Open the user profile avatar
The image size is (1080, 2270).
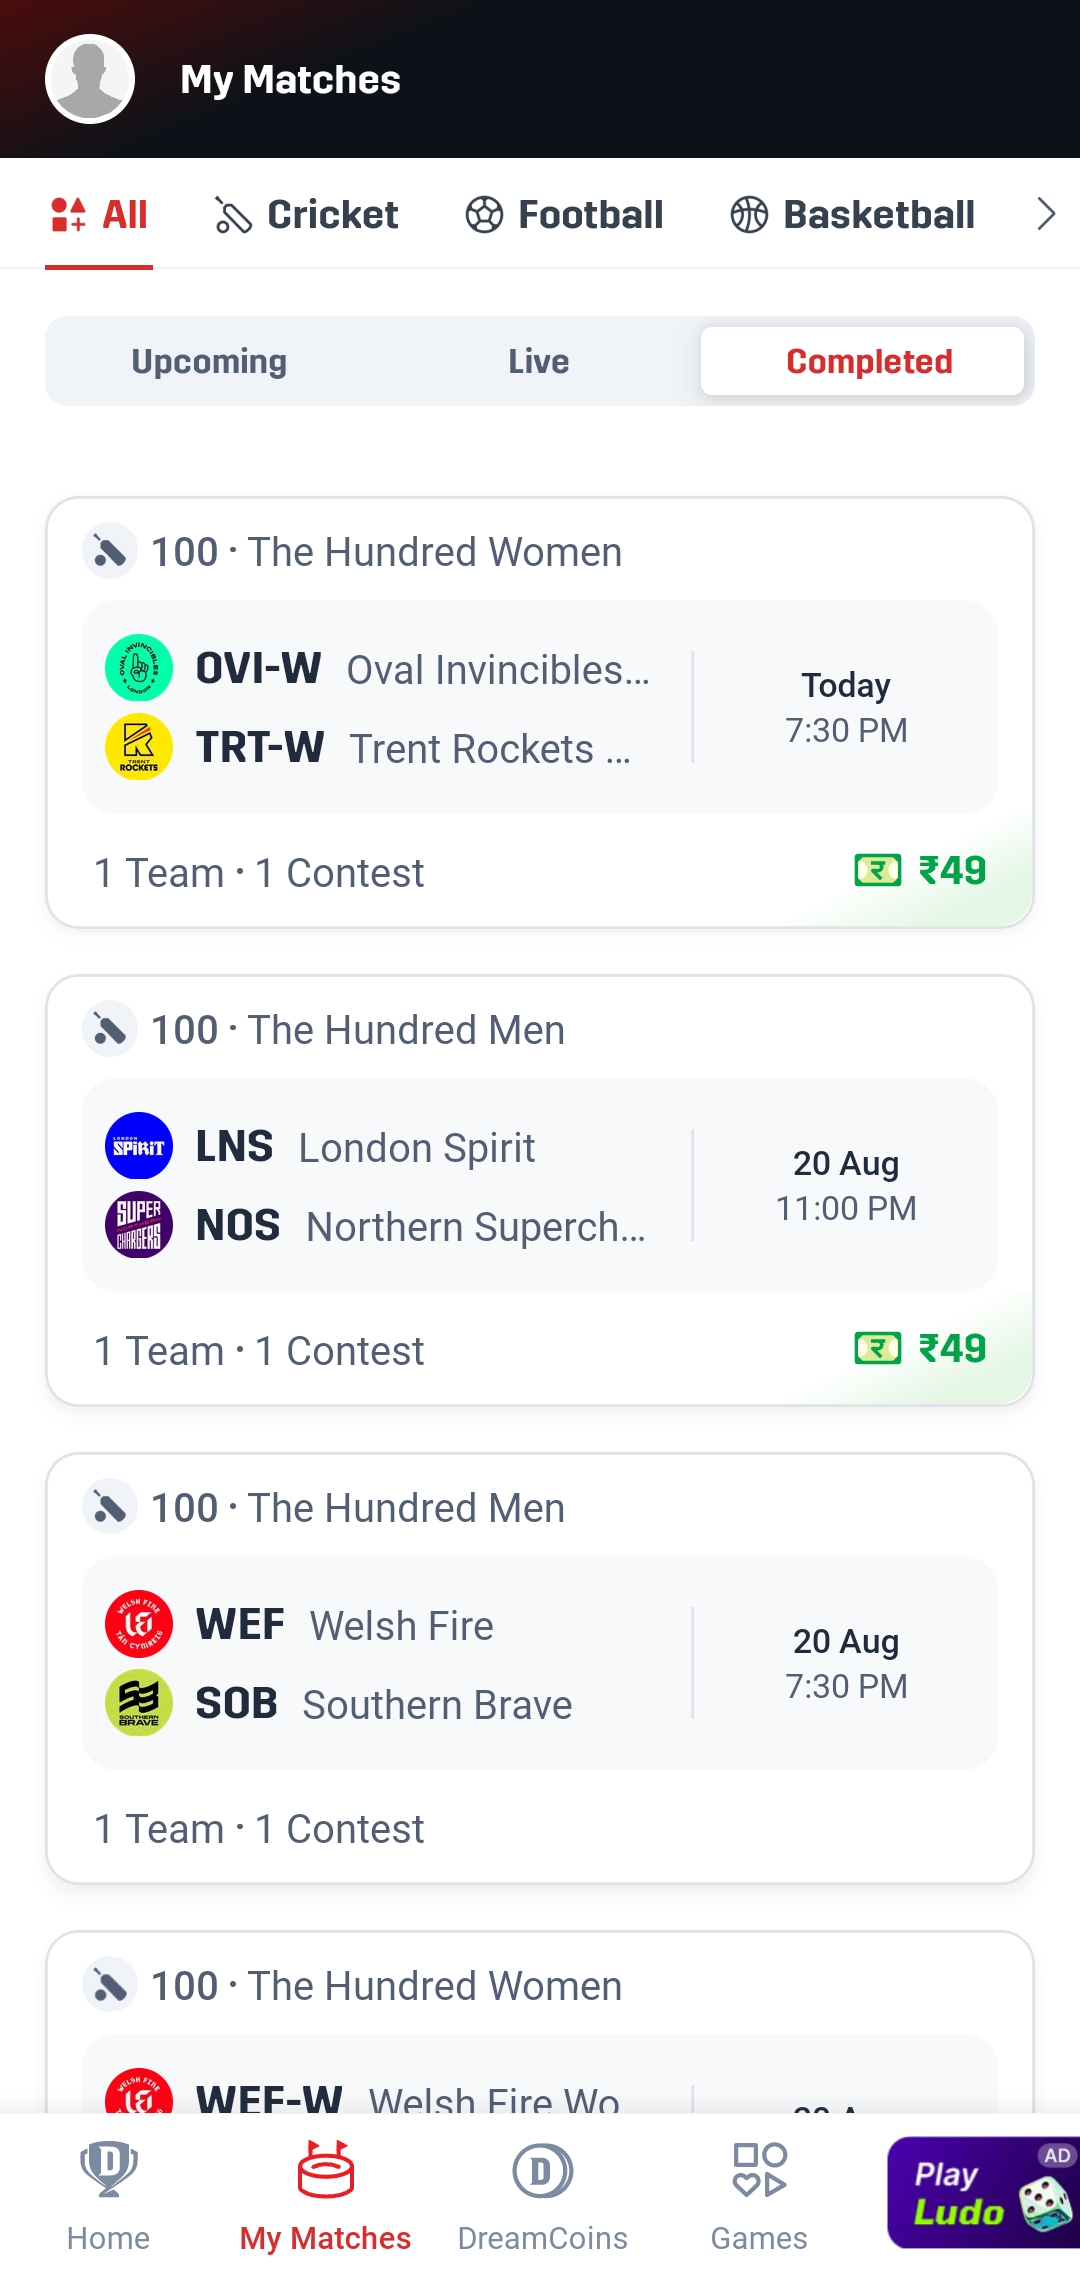click(x=90, y=79)
